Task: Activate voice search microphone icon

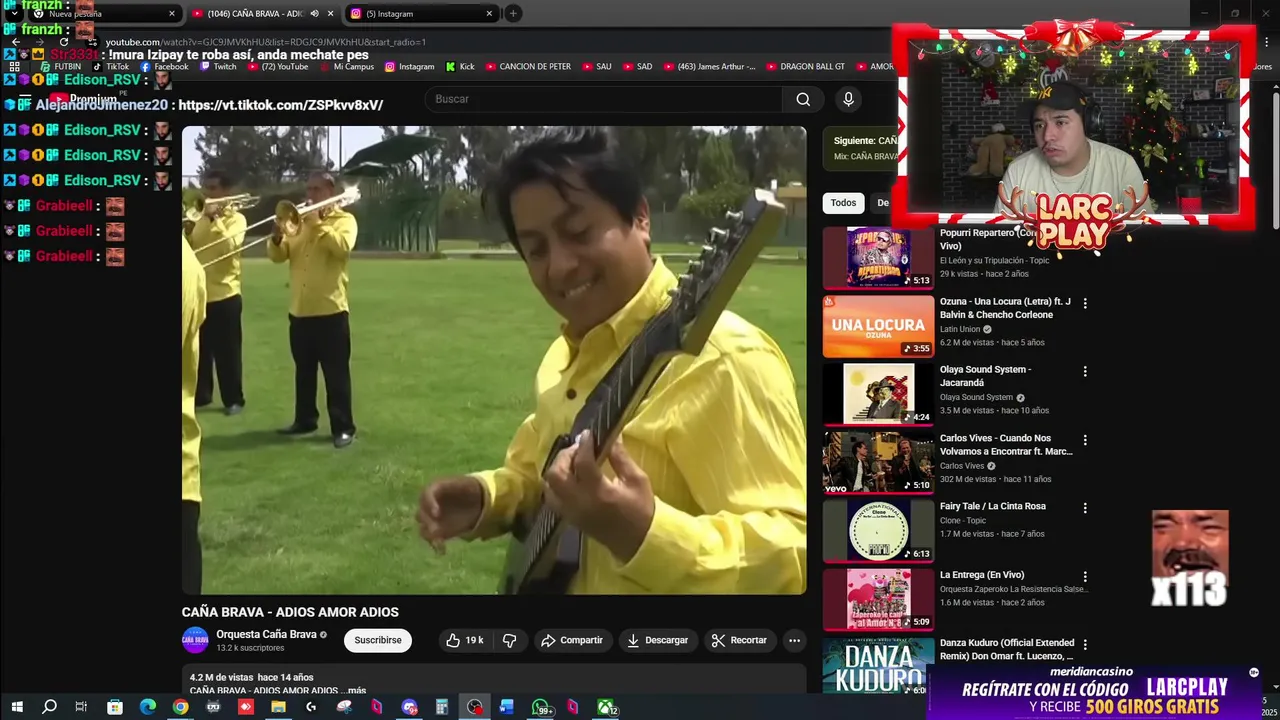Action: pyautogui.click(x=848, y=99)
